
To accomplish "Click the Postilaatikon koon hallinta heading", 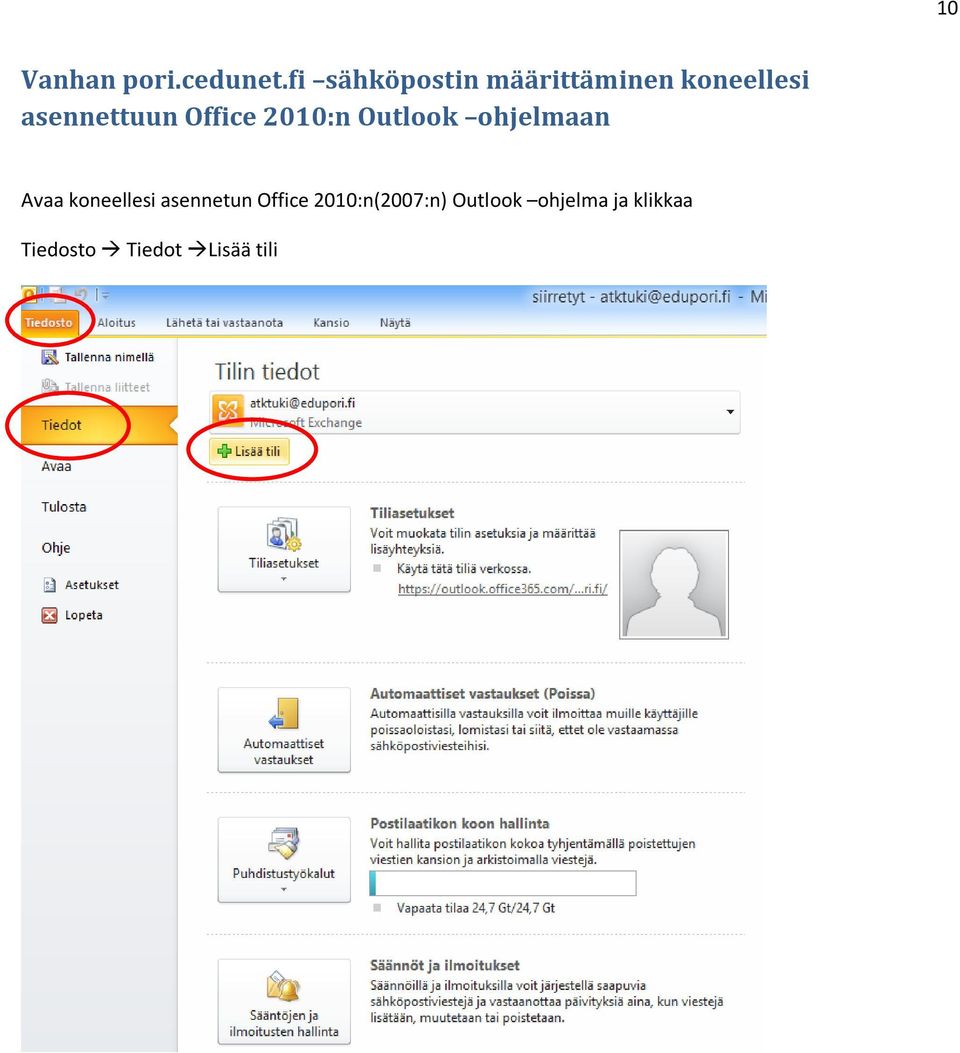I will (x=460, y=823).
